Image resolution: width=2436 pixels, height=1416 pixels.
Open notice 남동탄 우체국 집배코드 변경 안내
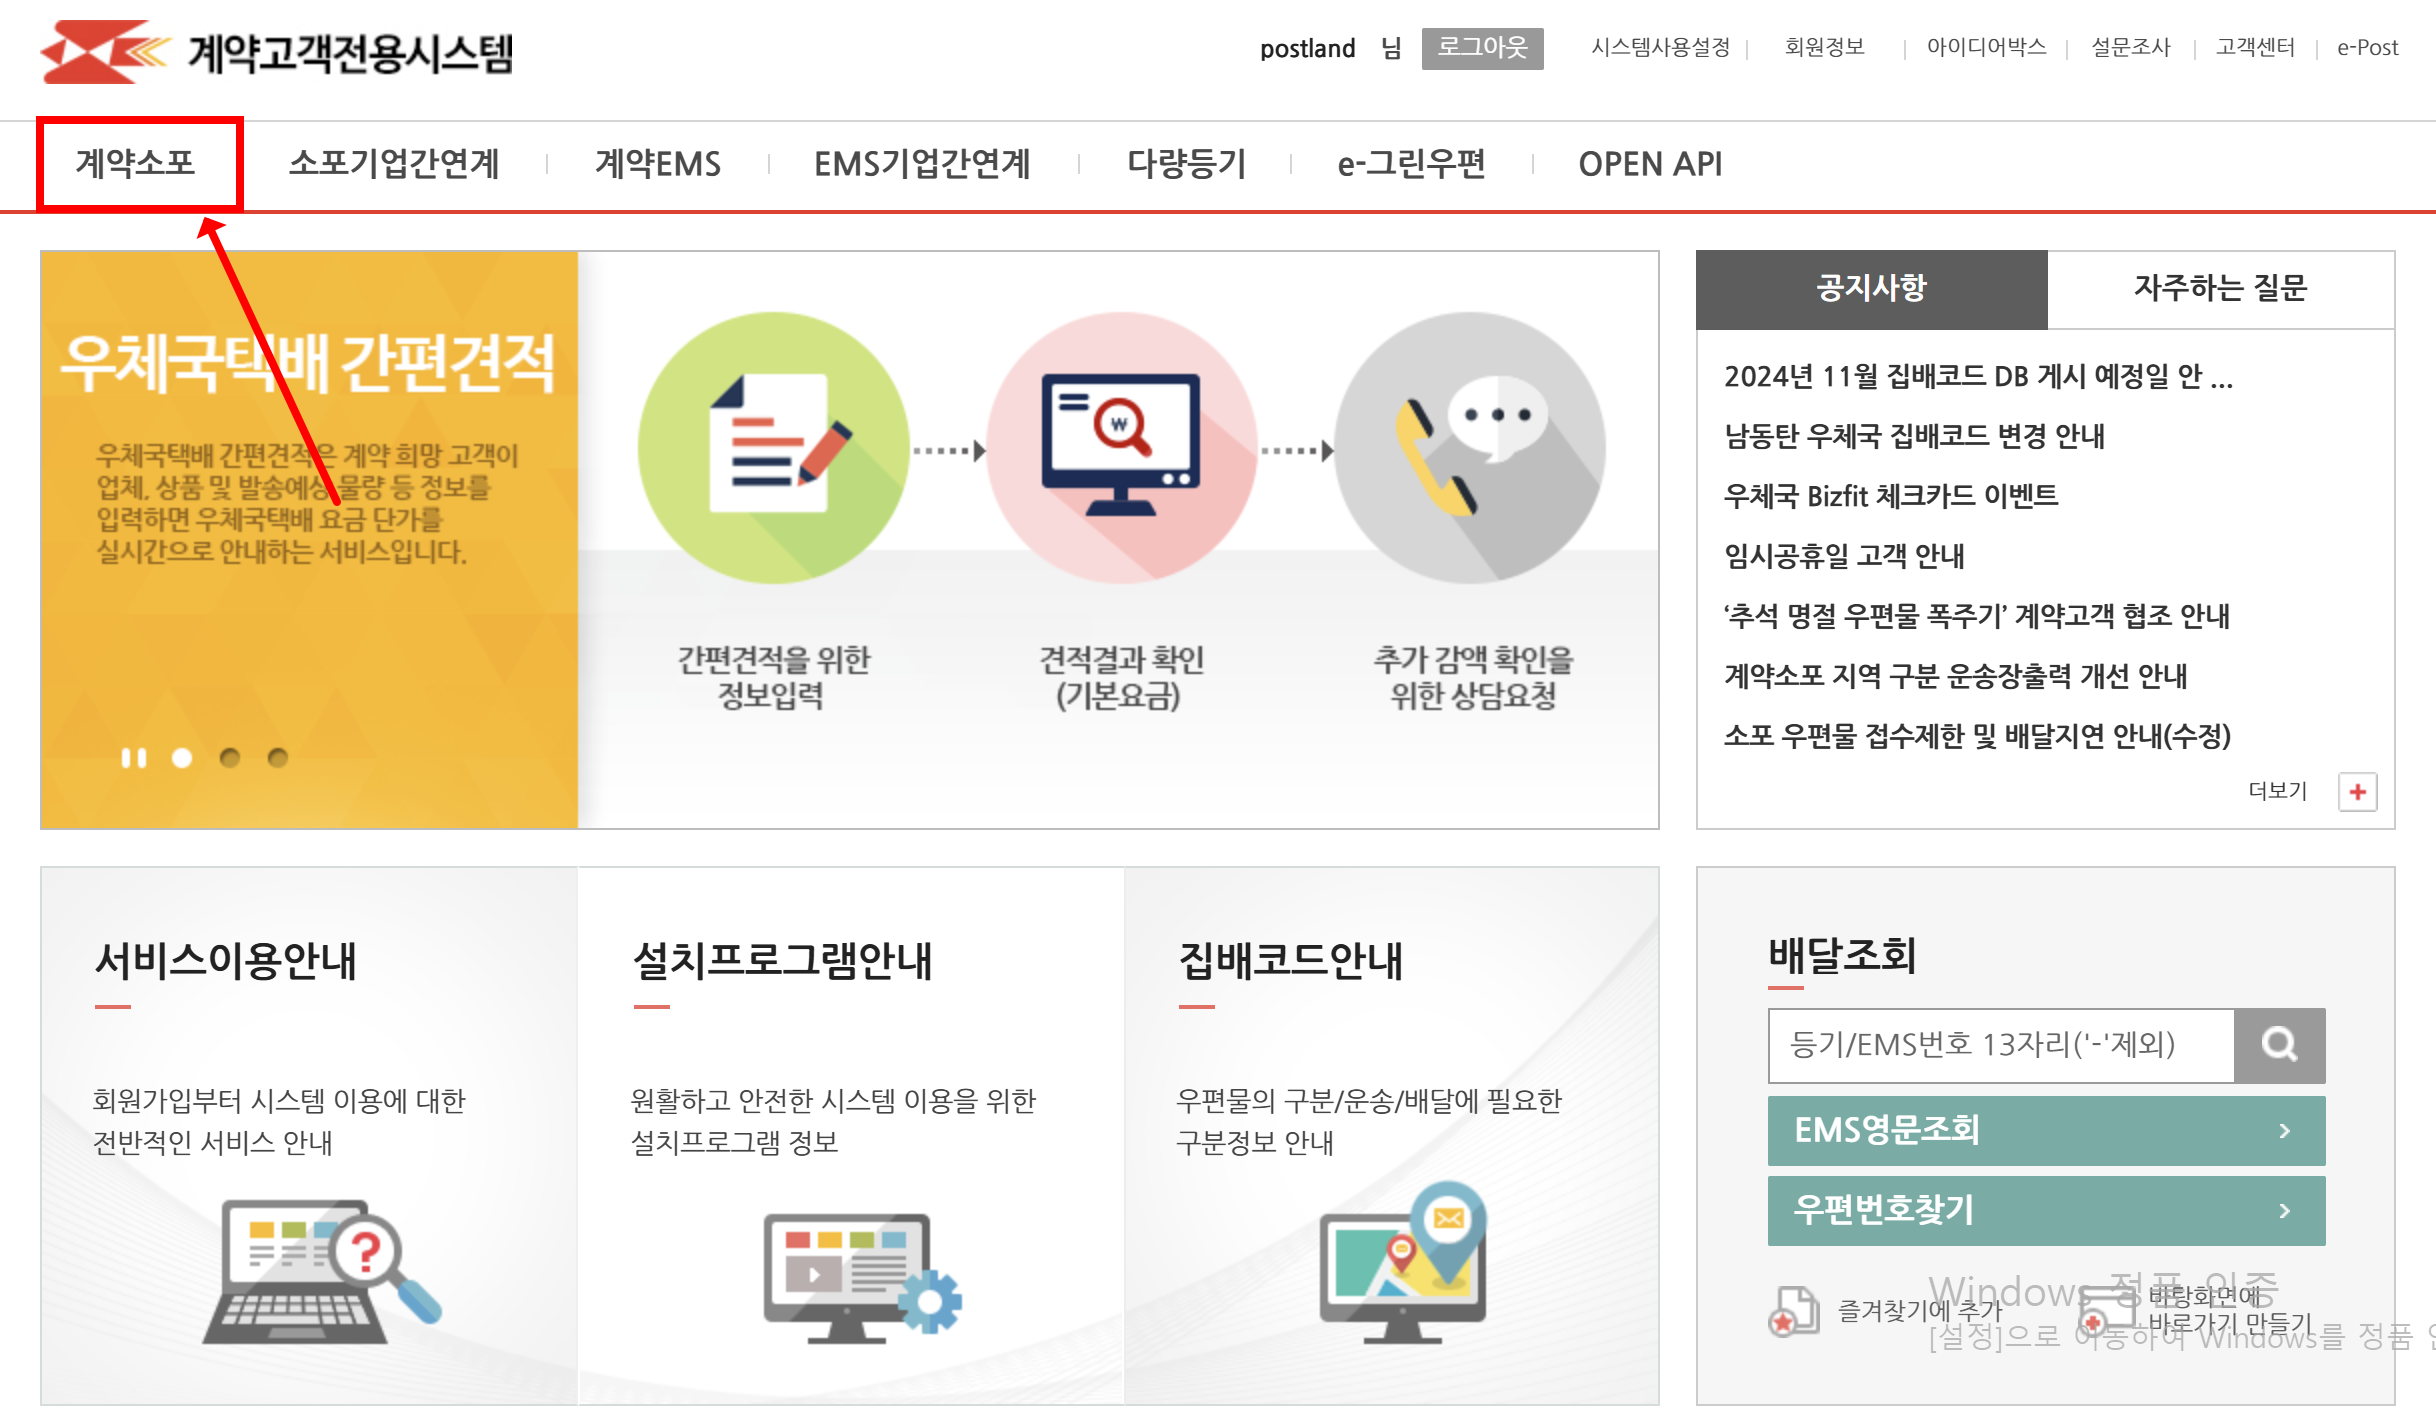1914,436
